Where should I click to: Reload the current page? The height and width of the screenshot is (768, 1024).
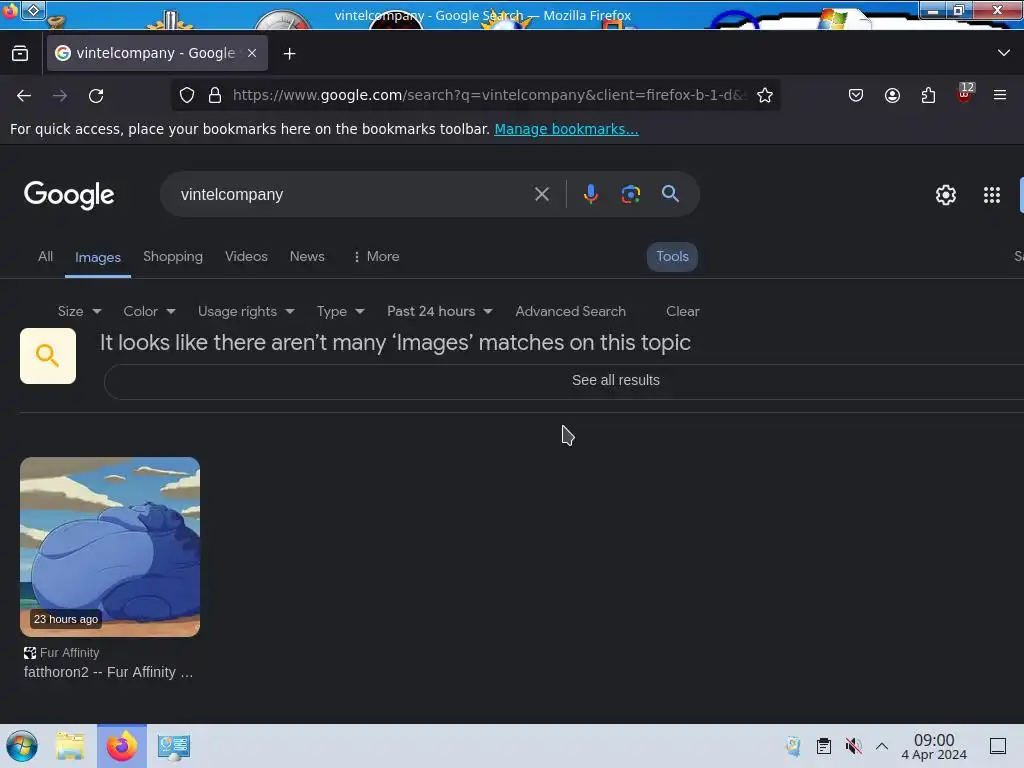[x=96, y=95]
